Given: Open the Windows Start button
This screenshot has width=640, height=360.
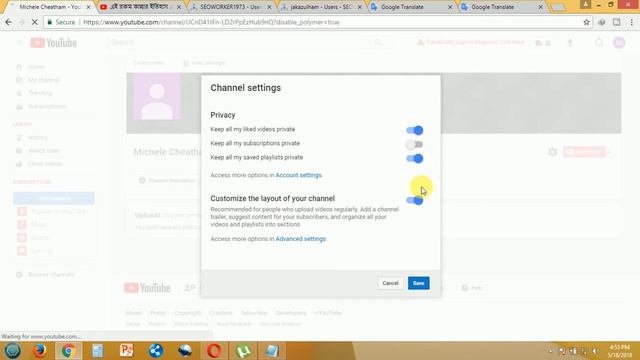Looking at the screenshot, I should pos(12,351).
